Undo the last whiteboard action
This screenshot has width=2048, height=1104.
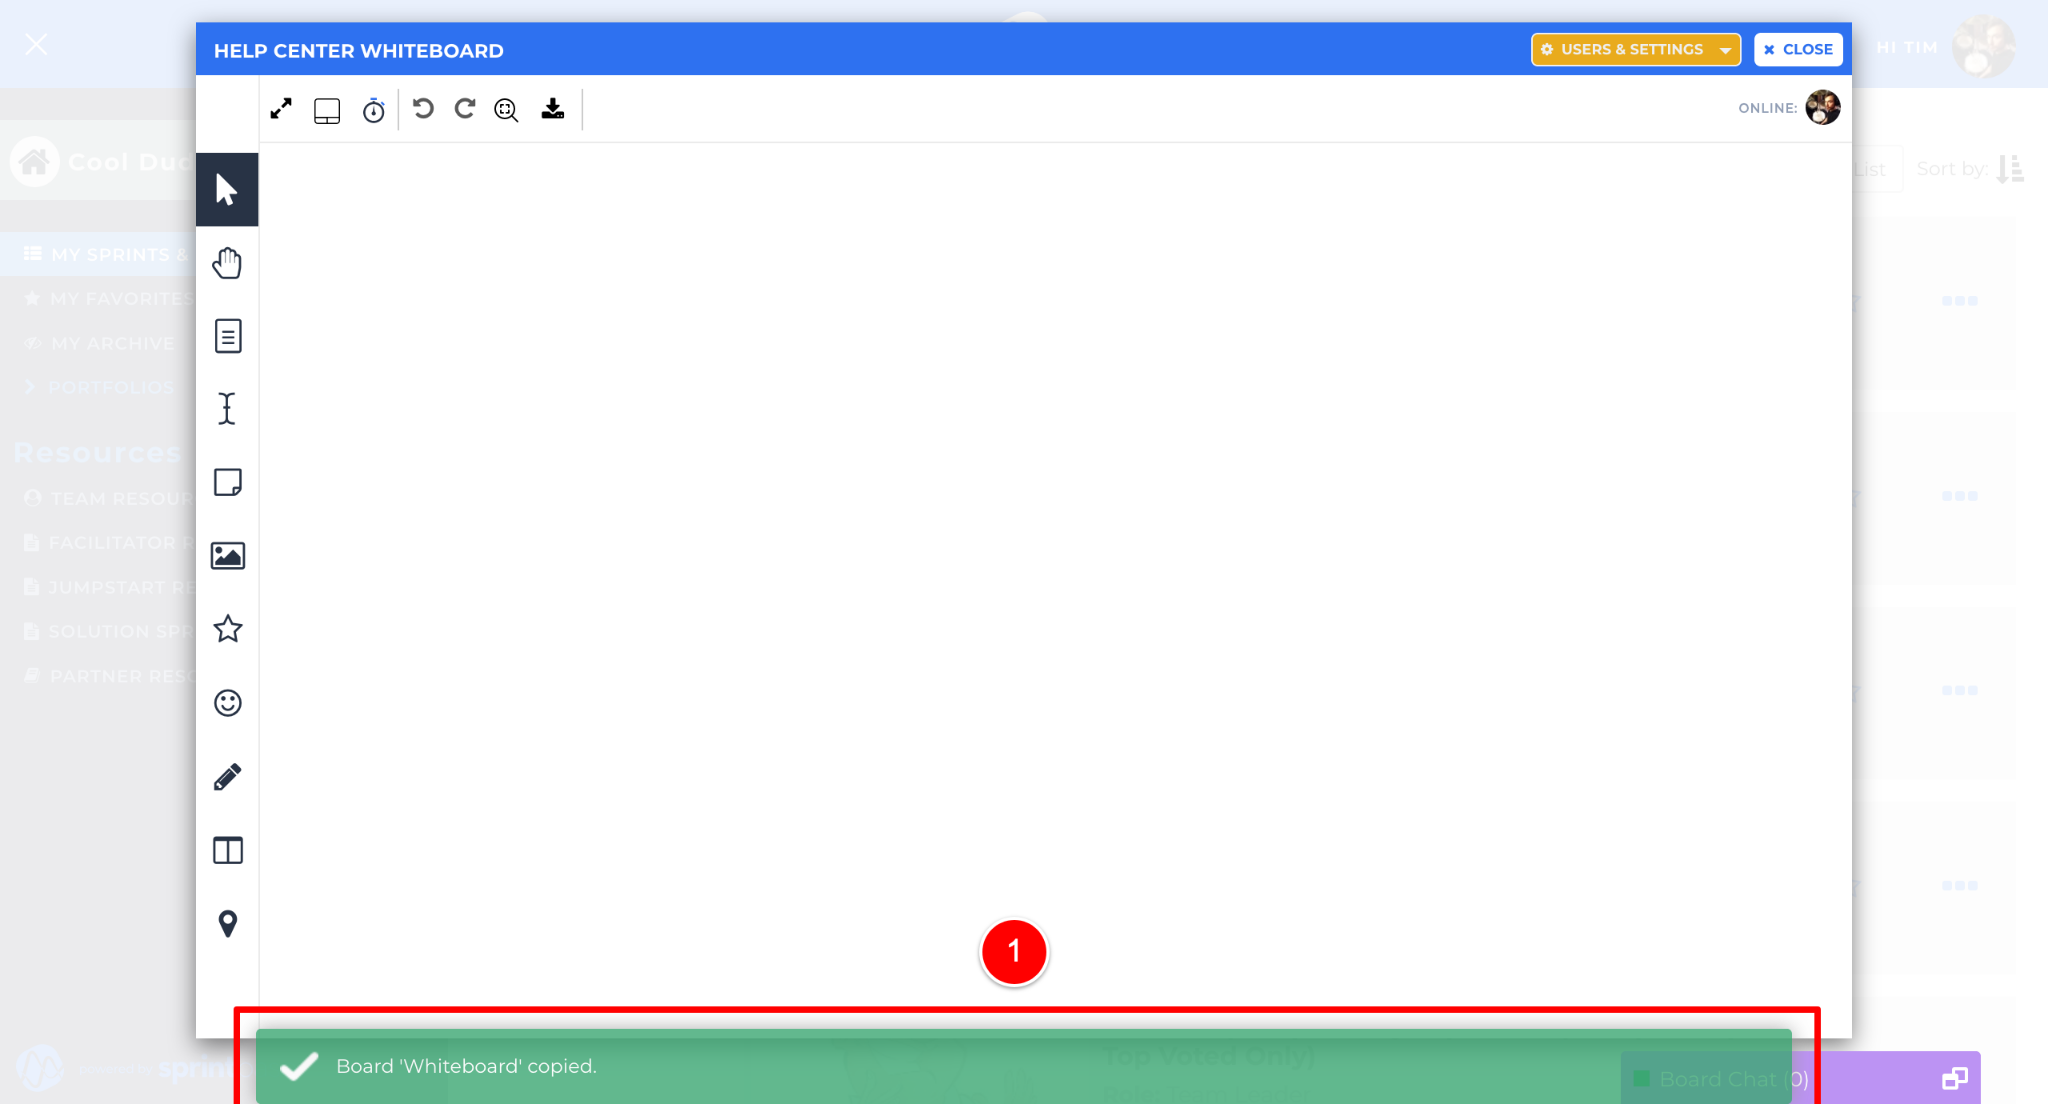point(423,109)
